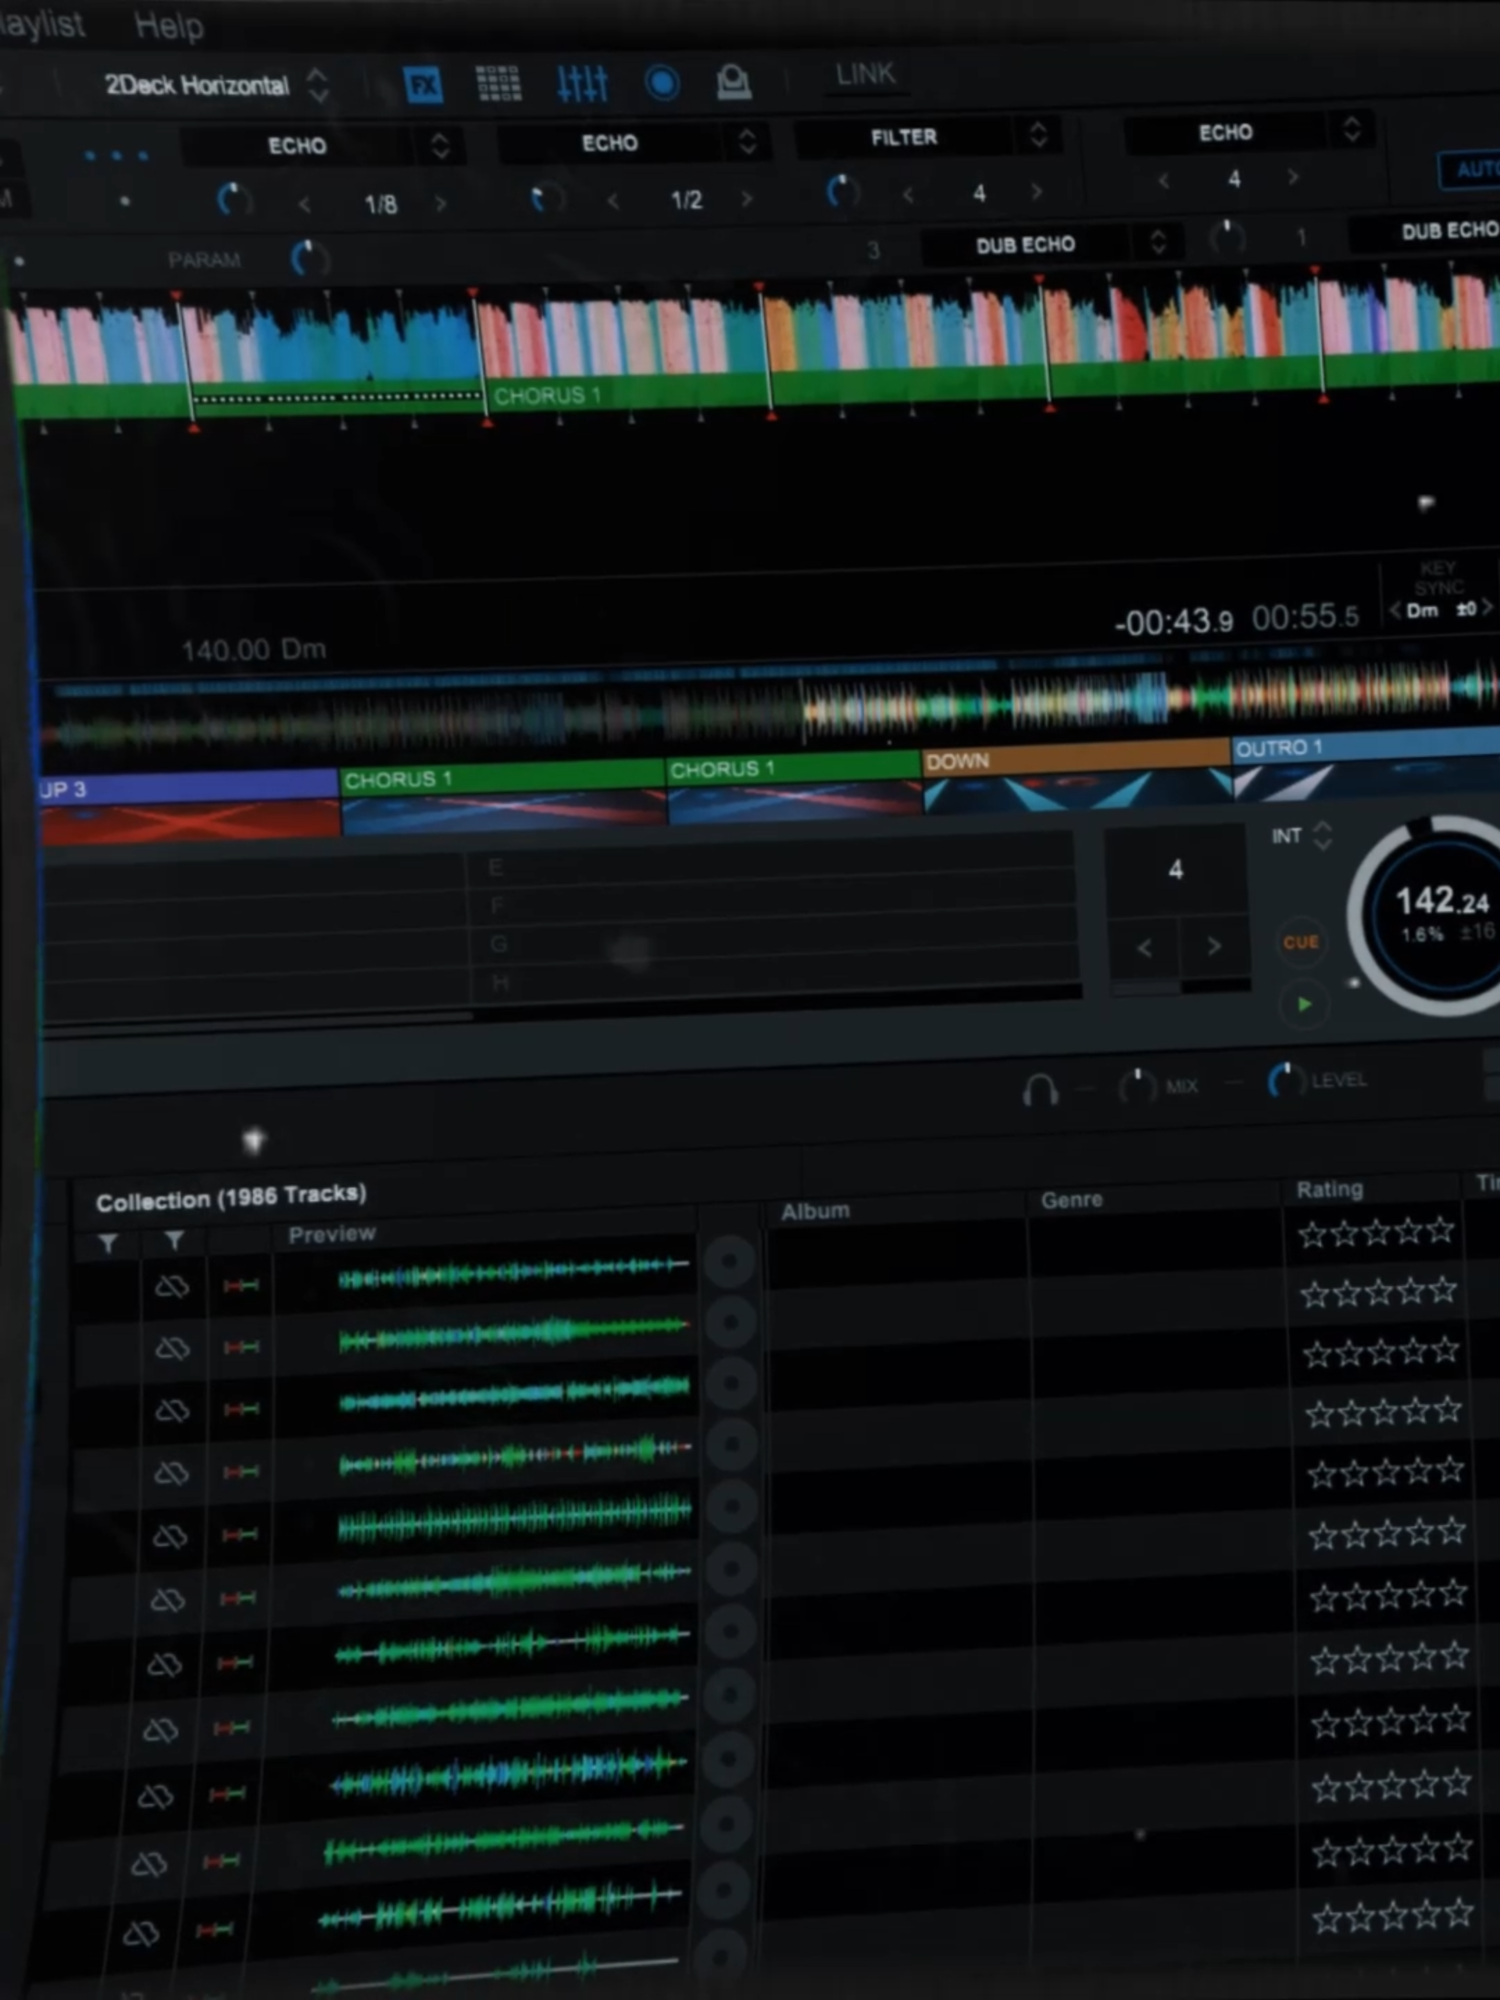Set the first track's star rating
1500x2000 pixels.
1376,1232
